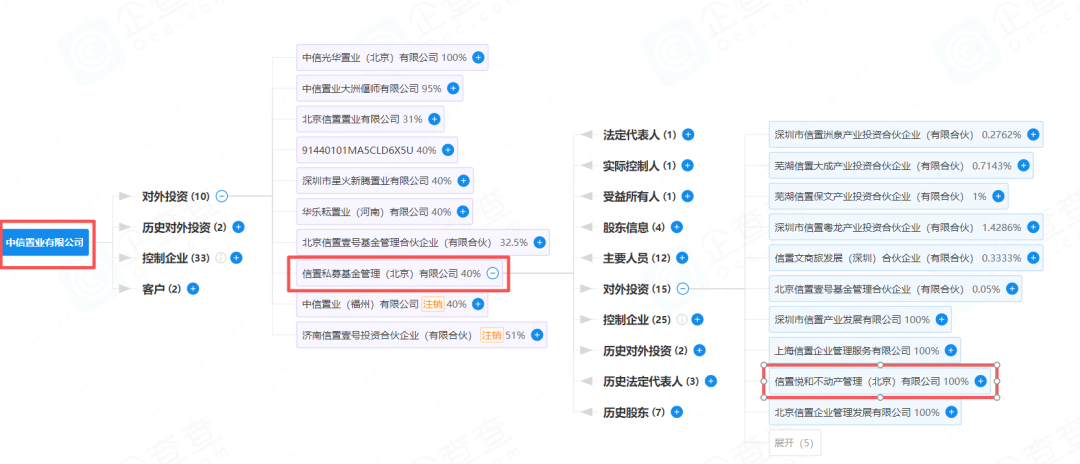Expand right 历史对外投资 (2) plus icon
The image size is (1080, 464).
(x=699, y=350)
